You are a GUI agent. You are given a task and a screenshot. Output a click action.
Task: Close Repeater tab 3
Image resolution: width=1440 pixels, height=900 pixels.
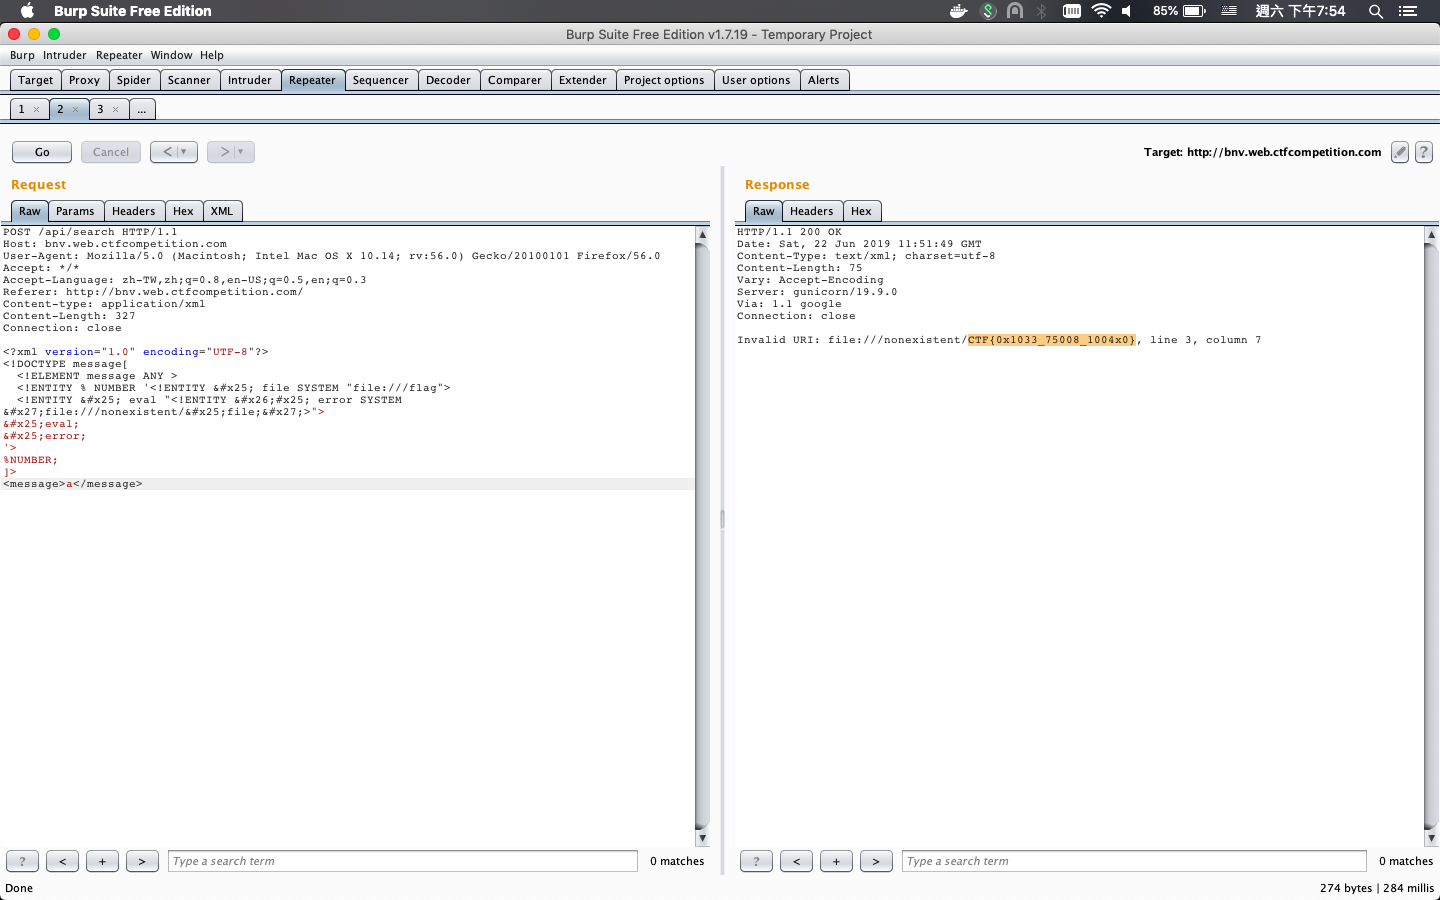tap(115, 110)
